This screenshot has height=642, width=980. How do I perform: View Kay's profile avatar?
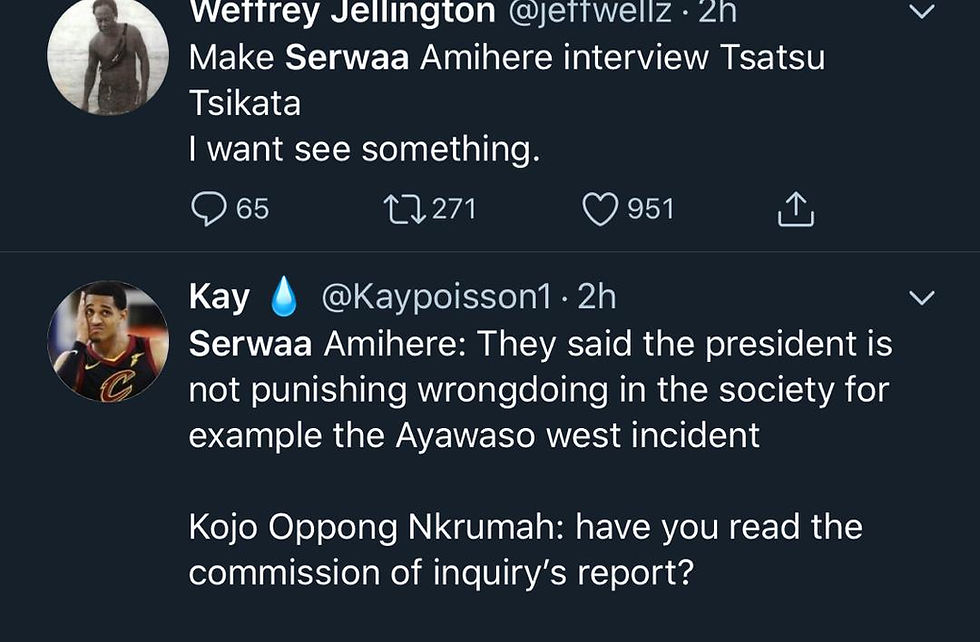point(108,340)
